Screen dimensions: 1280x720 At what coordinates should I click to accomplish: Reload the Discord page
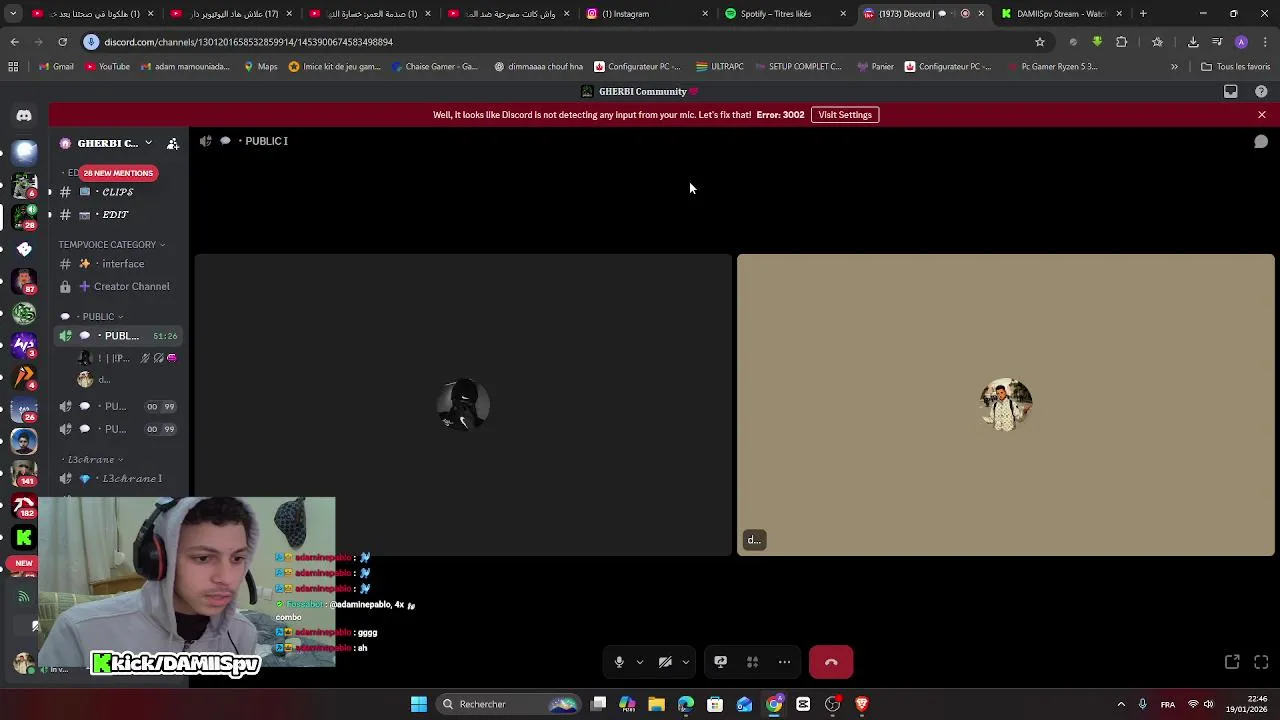pos(62,42)
